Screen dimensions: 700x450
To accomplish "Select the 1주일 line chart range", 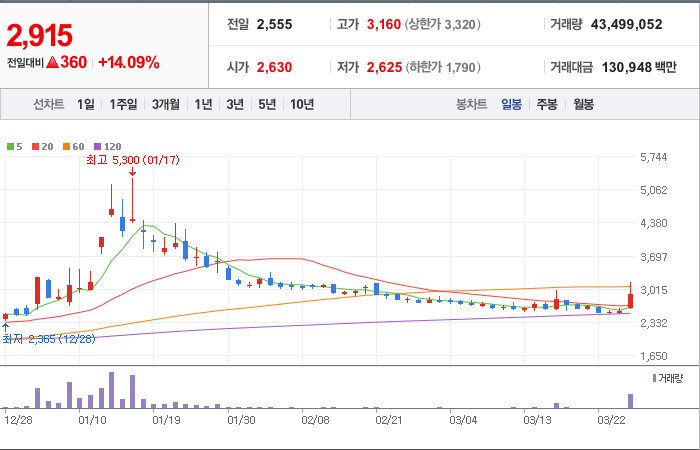I will click(123, 104).
